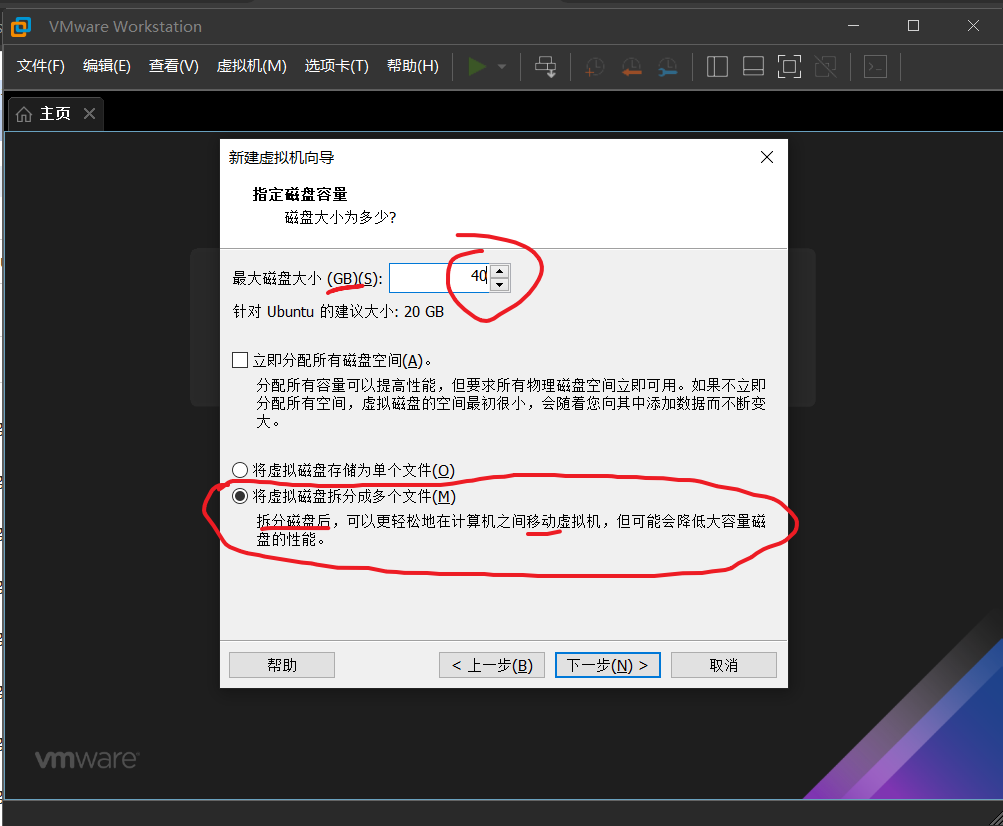Screen dimensions: 1003x826
Task: Click take snapshot clock icon
Action: click(x=594, y=67)
